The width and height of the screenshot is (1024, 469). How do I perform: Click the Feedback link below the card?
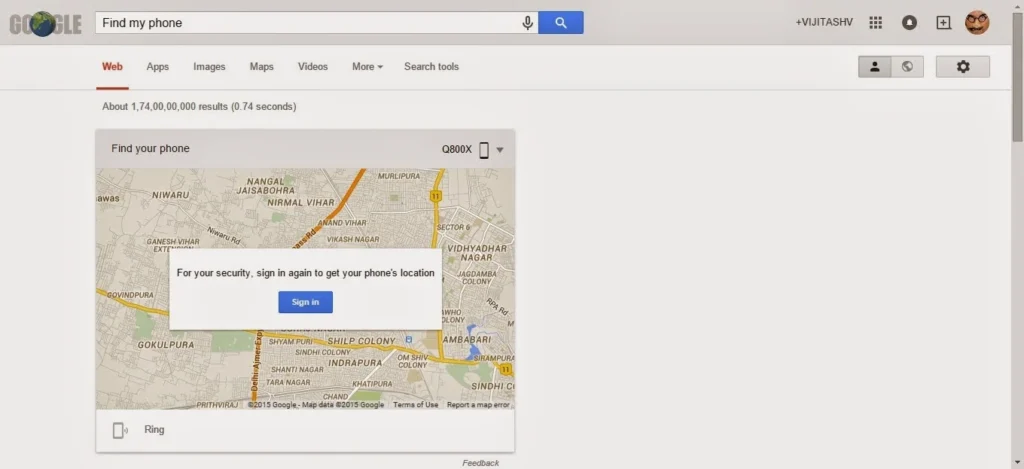click(481, 463)
